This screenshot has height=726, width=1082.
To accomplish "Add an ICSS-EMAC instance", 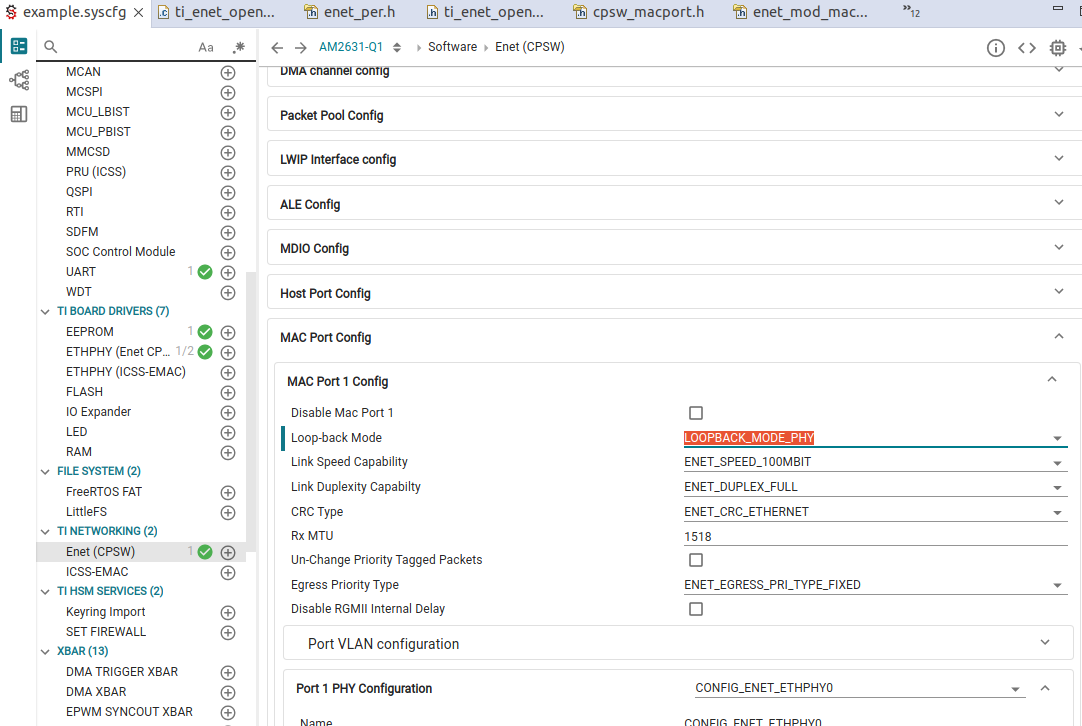I will pos(228,573).
